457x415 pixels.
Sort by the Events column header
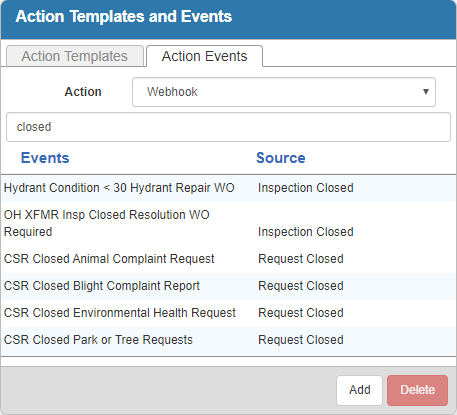[x=45, y=158]
